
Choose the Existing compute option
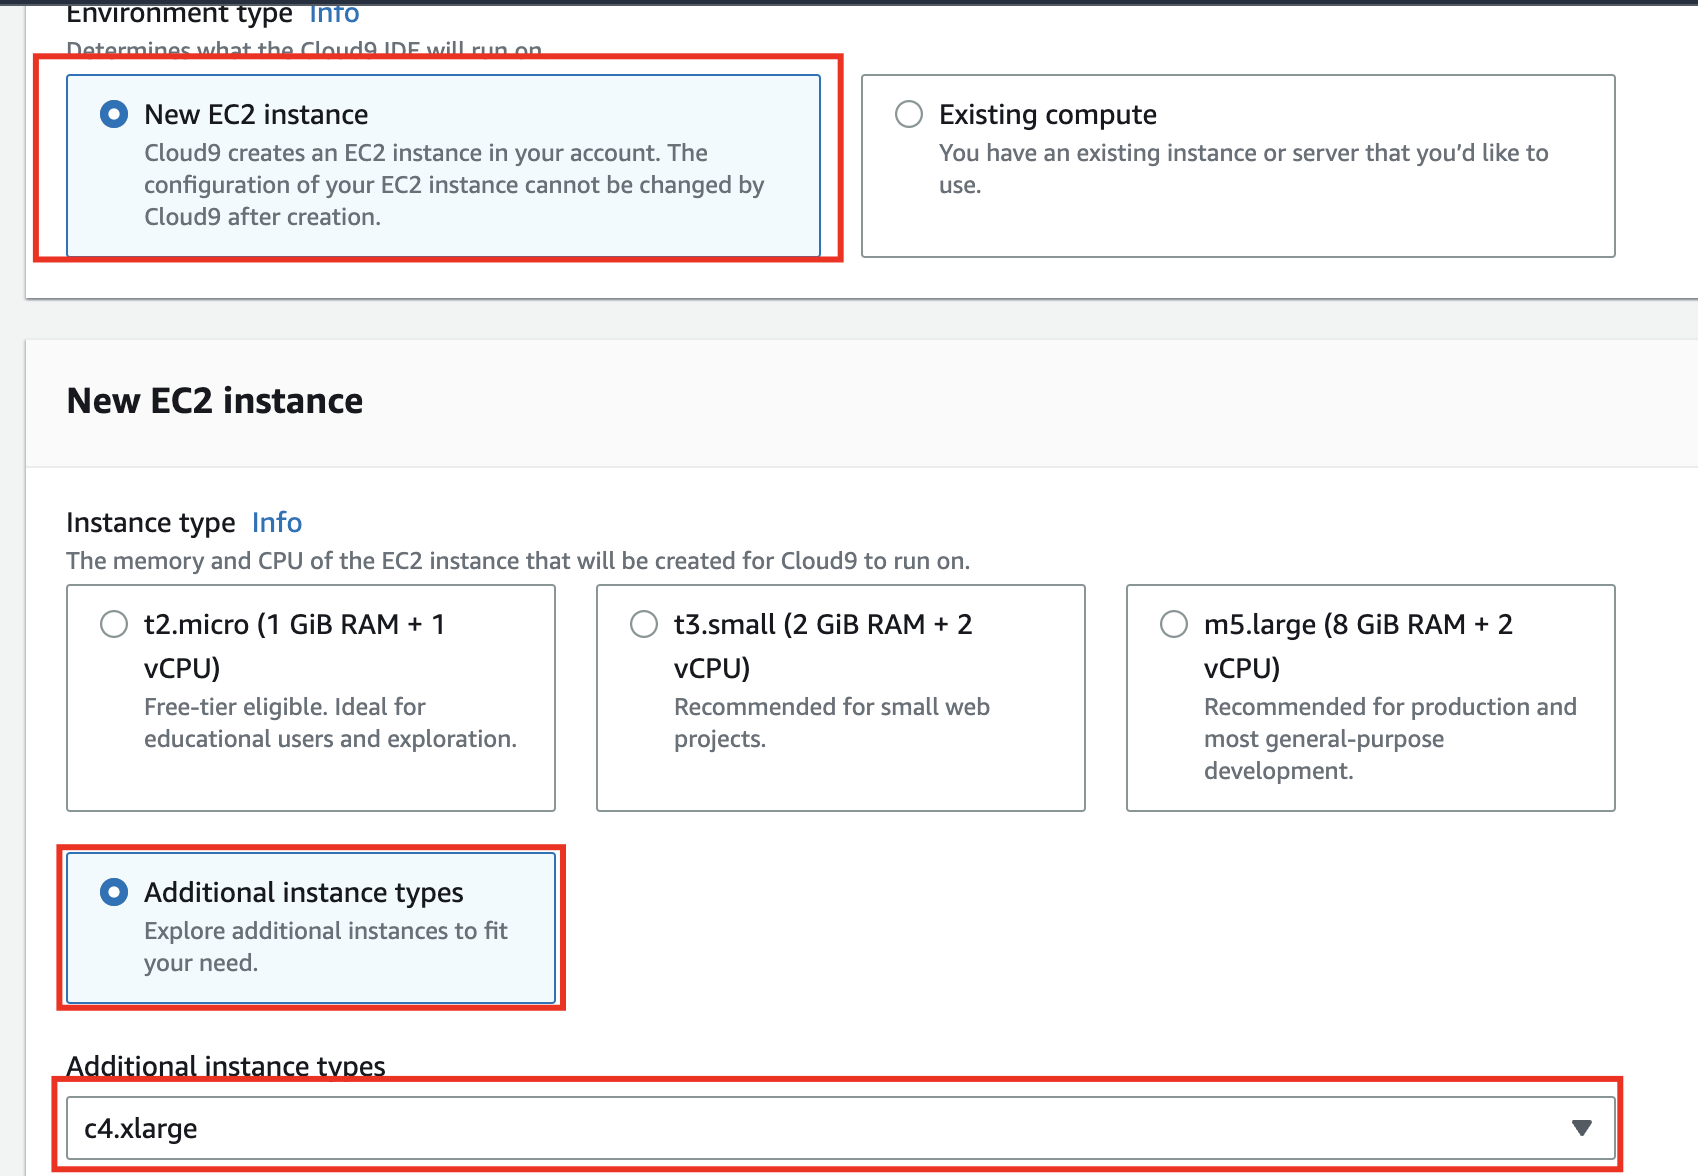tap(908, 114)
